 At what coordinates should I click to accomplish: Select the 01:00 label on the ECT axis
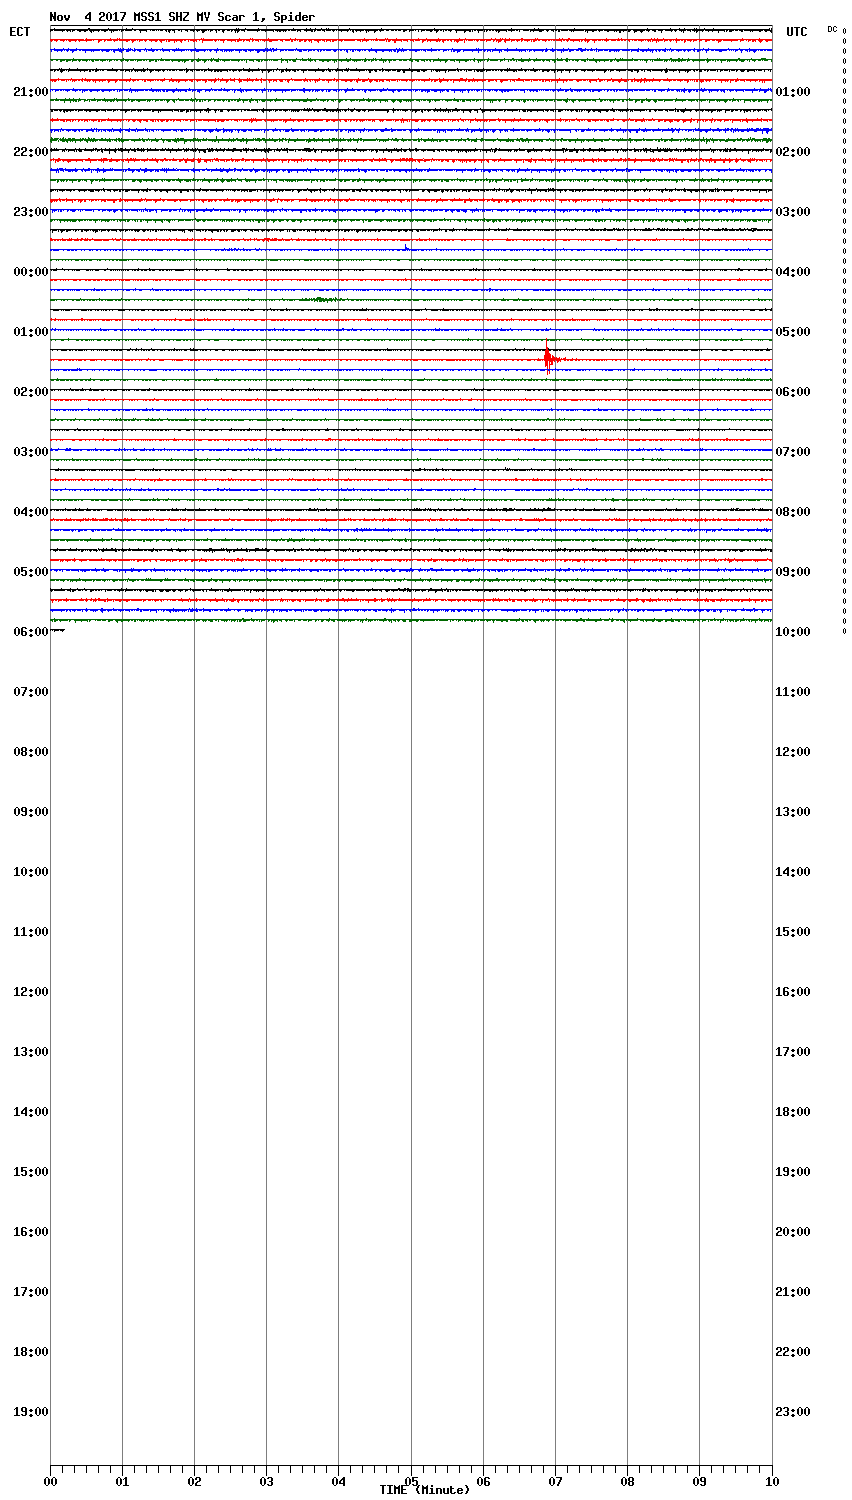[31, 332]
